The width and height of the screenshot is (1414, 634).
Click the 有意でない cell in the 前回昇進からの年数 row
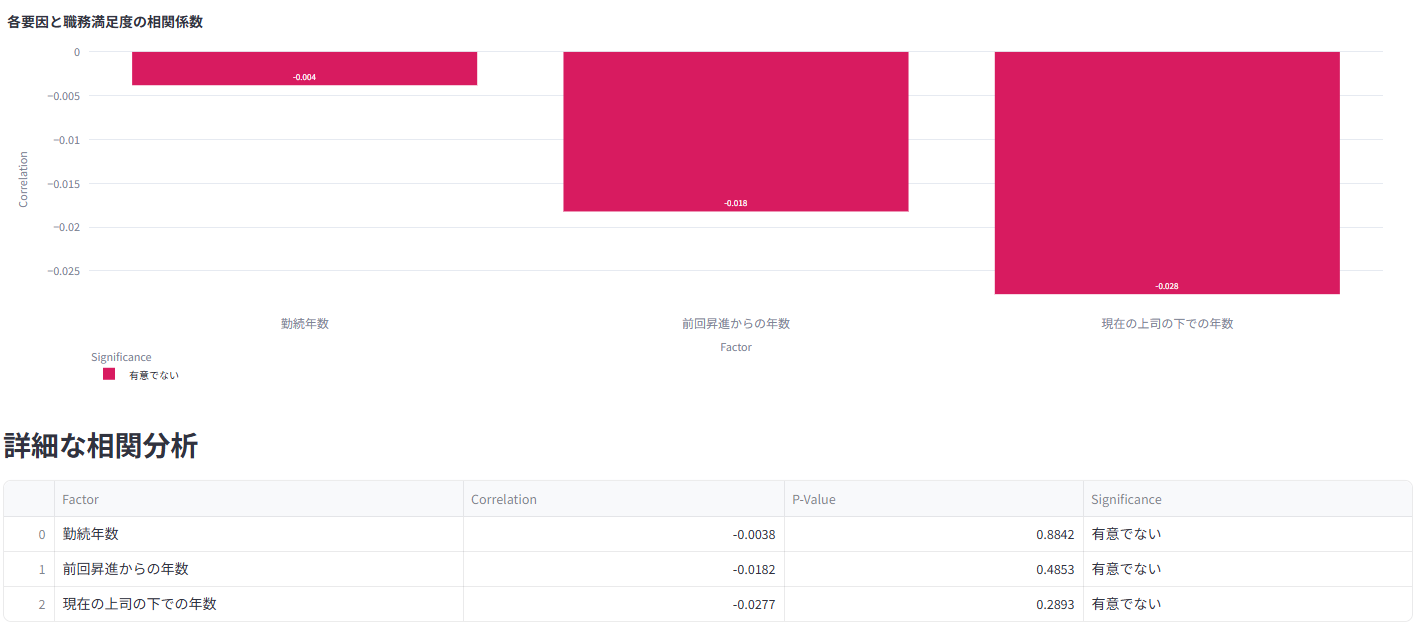tap(1247, 569)
